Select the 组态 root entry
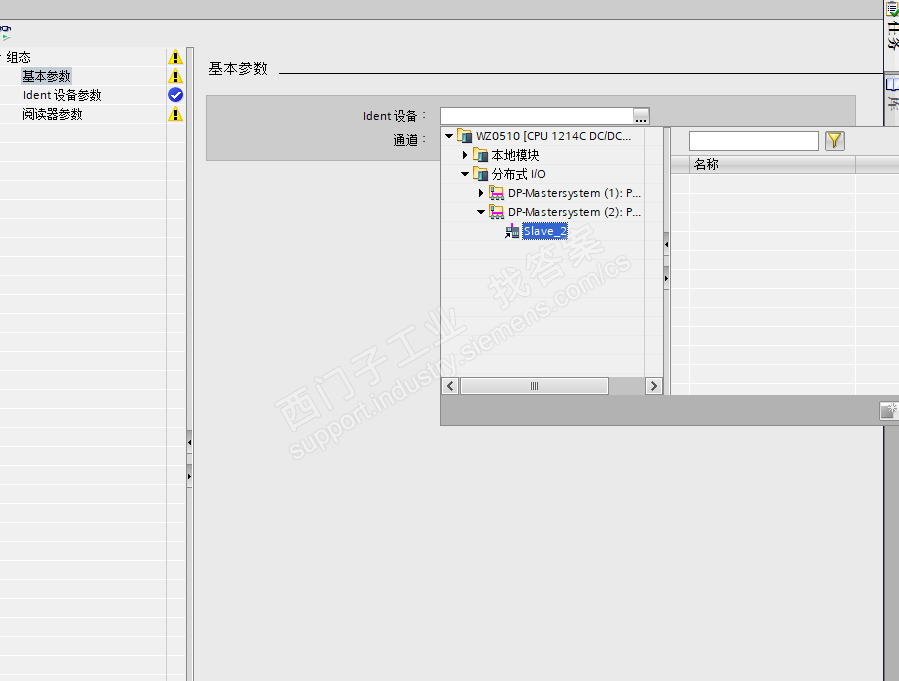 coord(18,57)
